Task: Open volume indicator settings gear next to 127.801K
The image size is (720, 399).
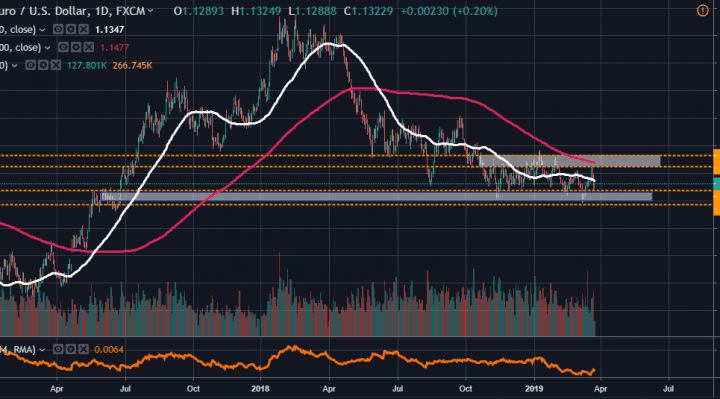Action: (x=43, y=65)
